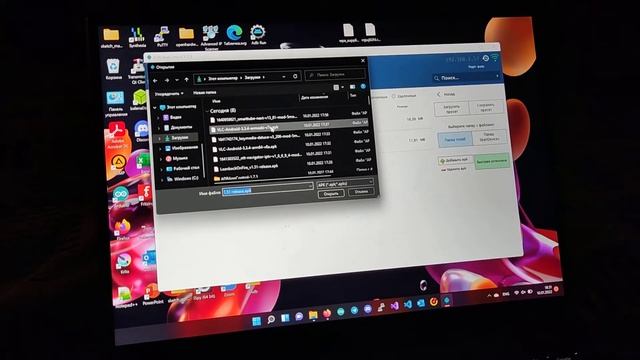640x360 pixels.
Task: Select Windows (C:) drive in tree
Action: pos(182,179)
